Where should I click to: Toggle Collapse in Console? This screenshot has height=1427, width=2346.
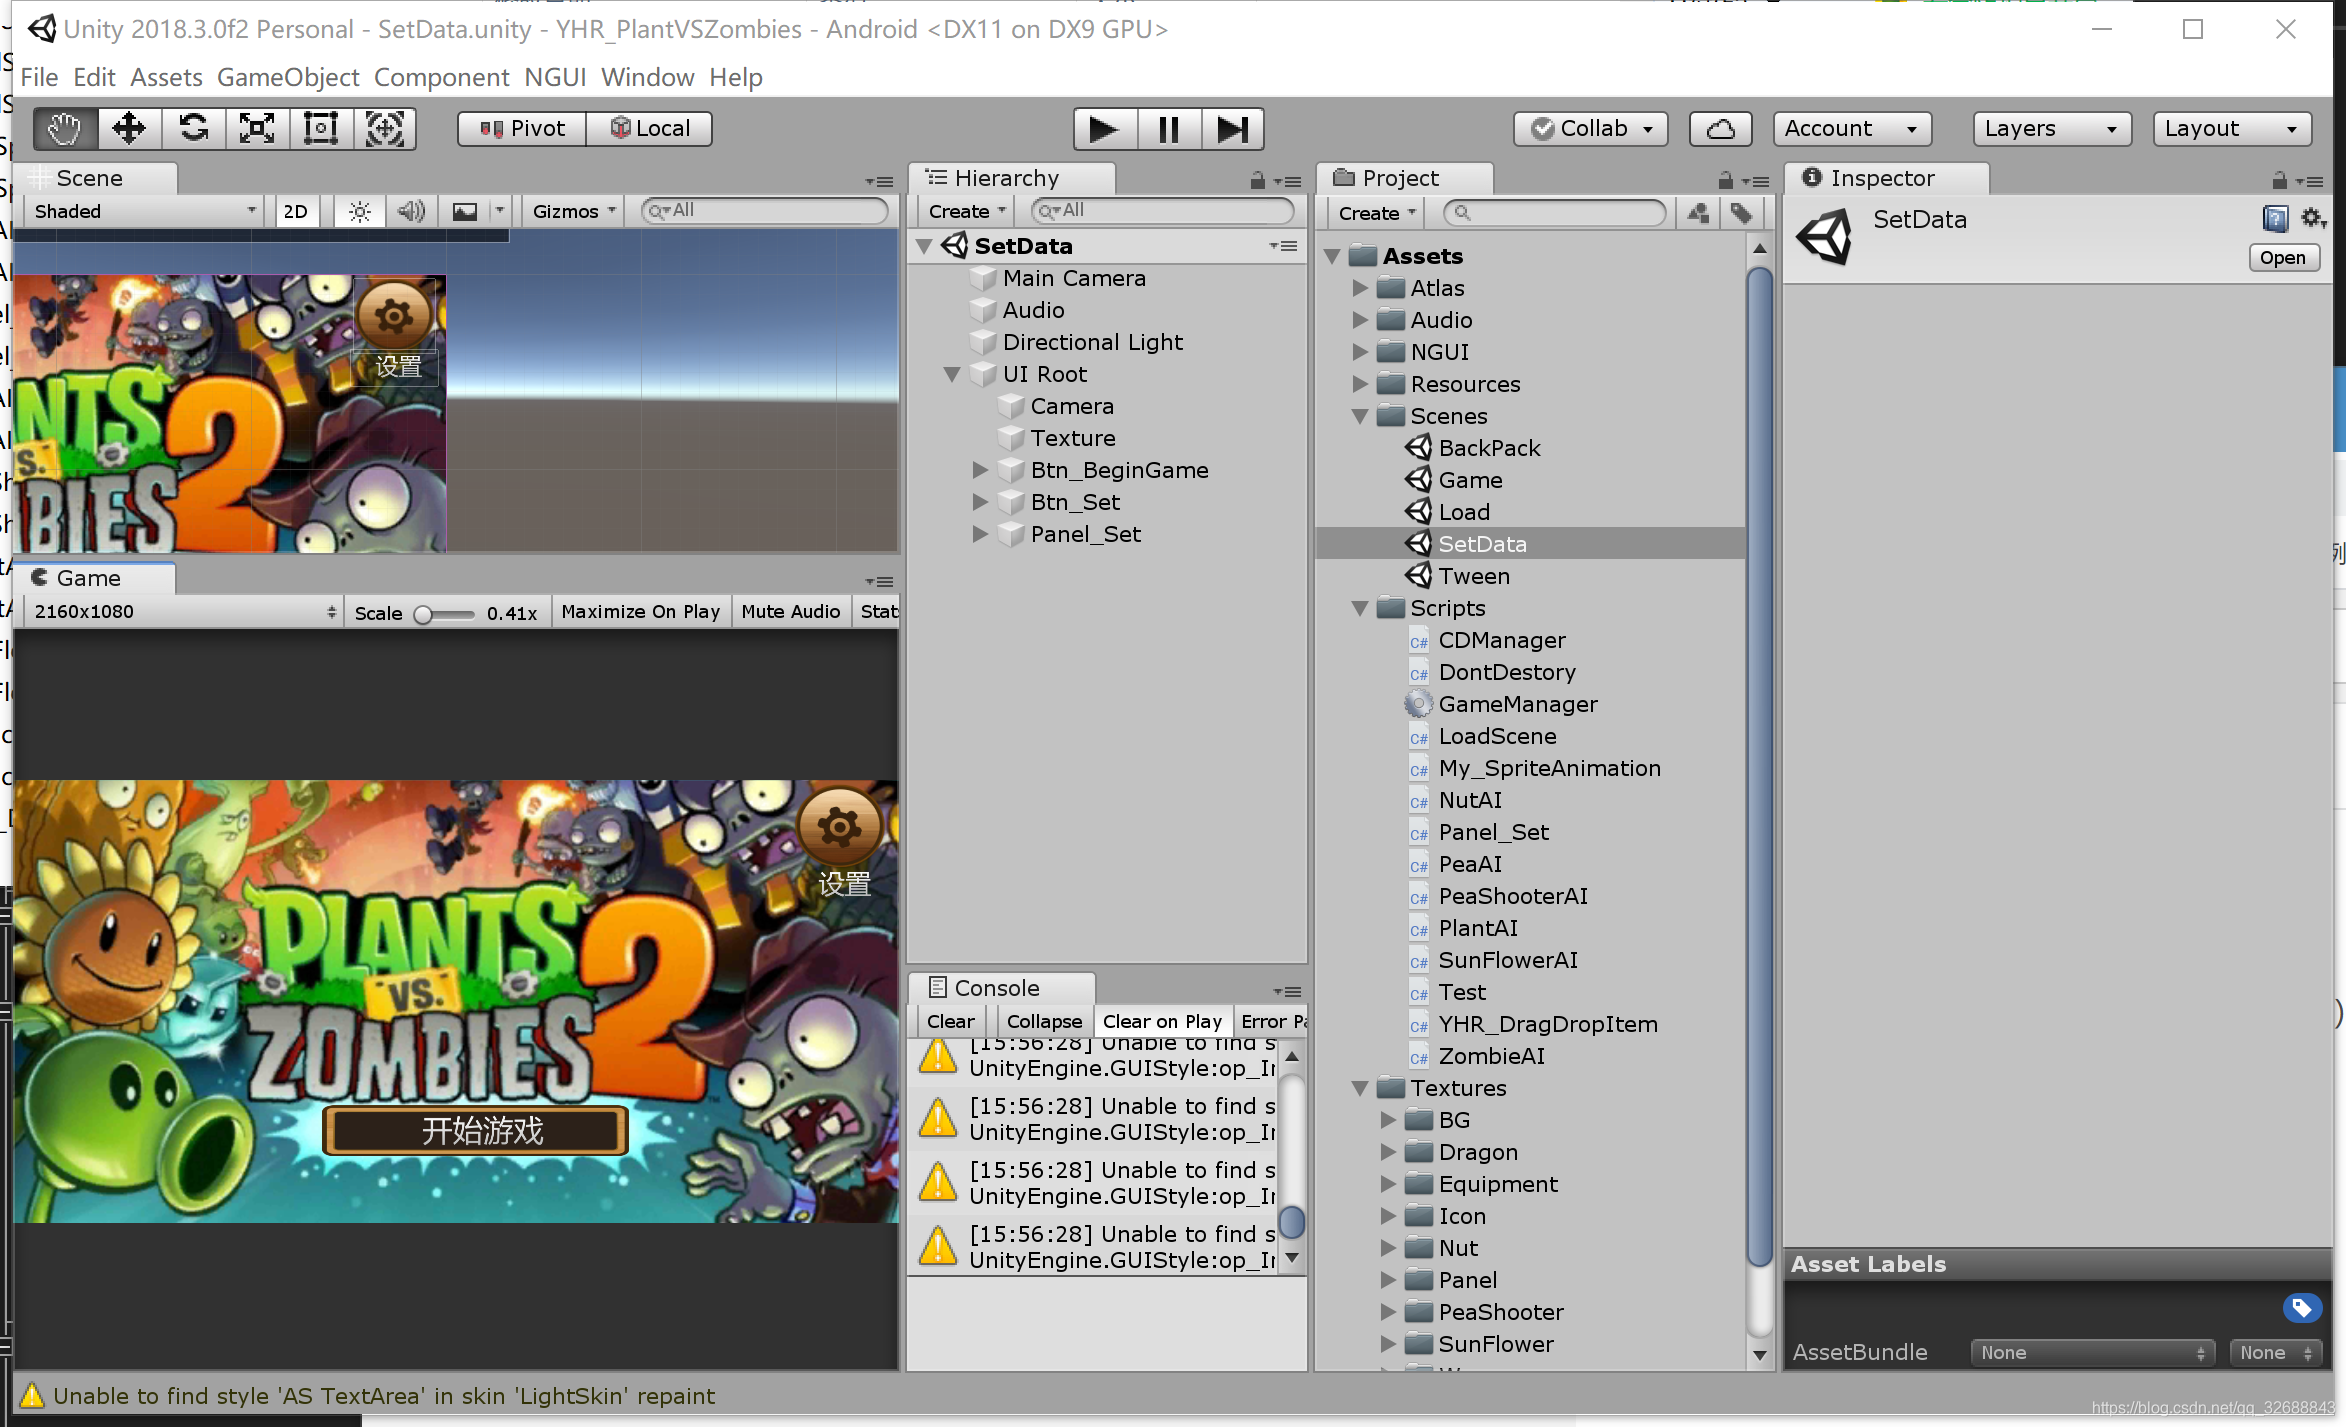[1044, 1022]
